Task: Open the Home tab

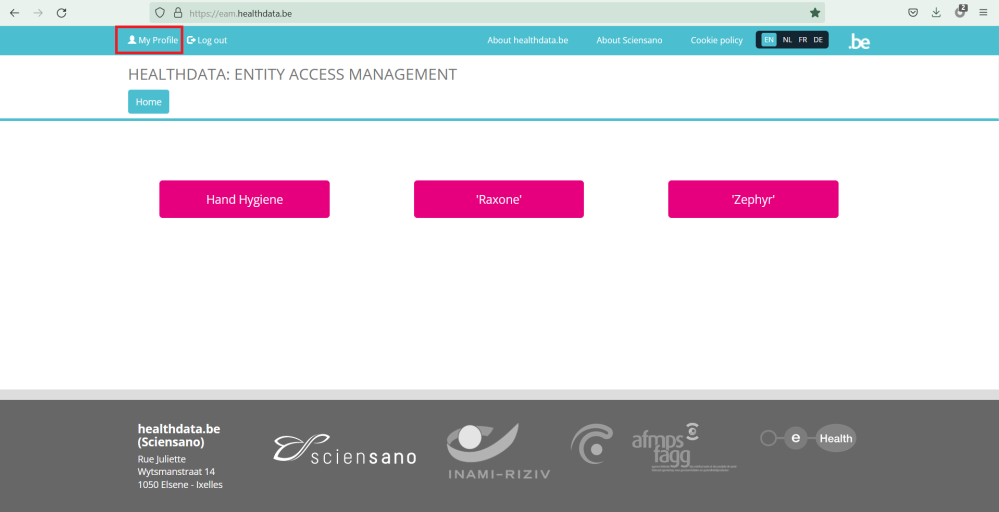Action: 148,102
